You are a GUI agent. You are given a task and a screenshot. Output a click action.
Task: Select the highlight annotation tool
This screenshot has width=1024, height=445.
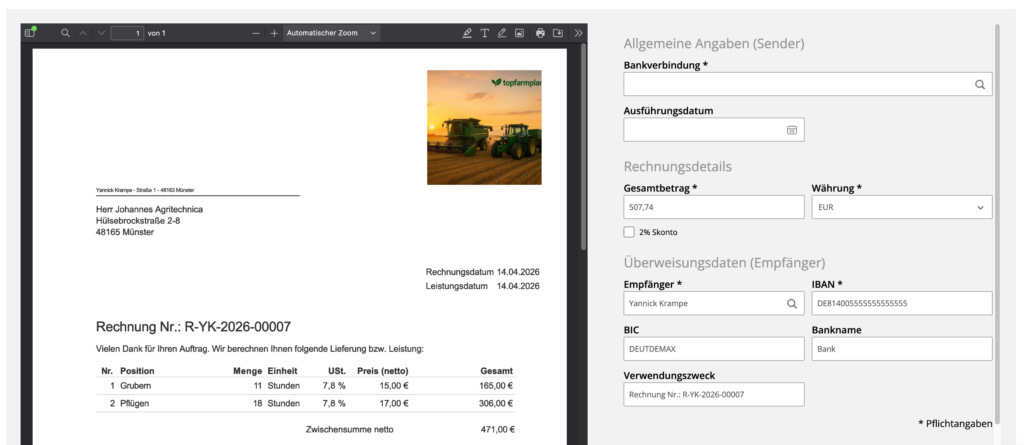[x=467, y=33]
